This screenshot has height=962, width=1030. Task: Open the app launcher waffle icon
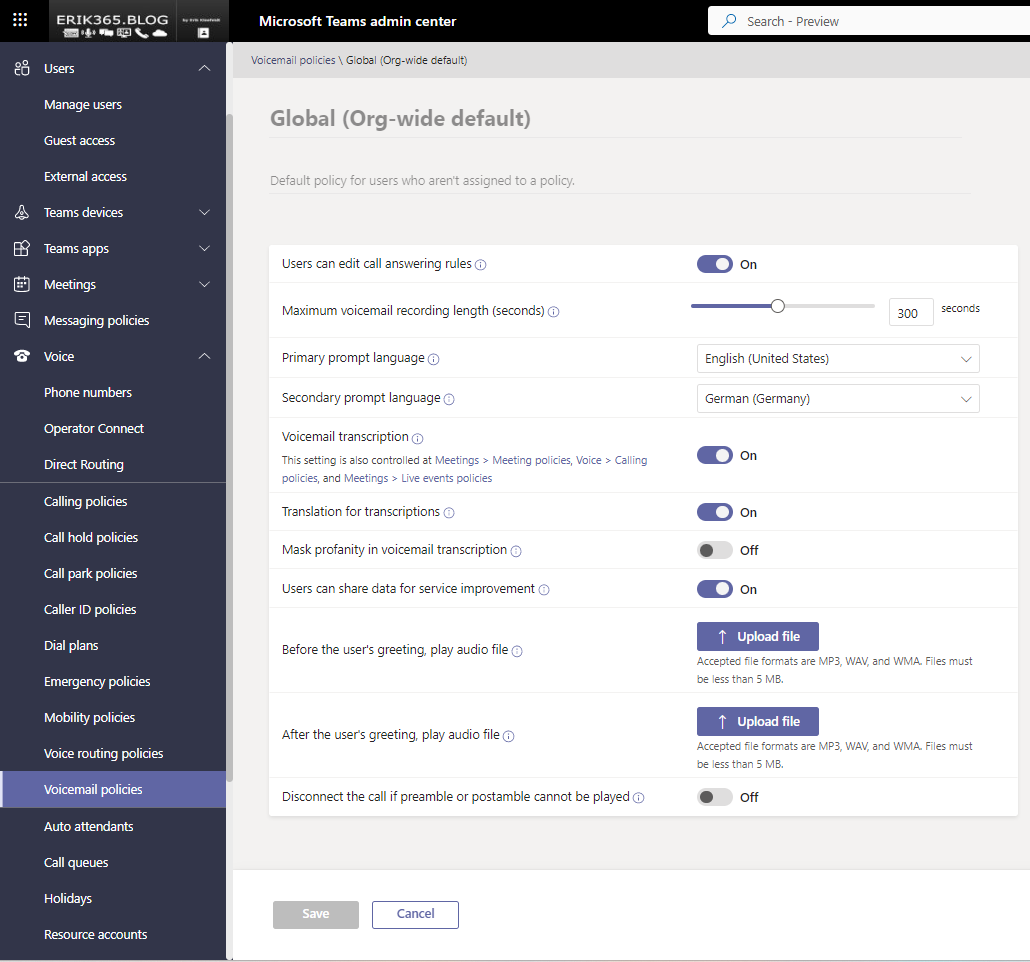[20, 20]
